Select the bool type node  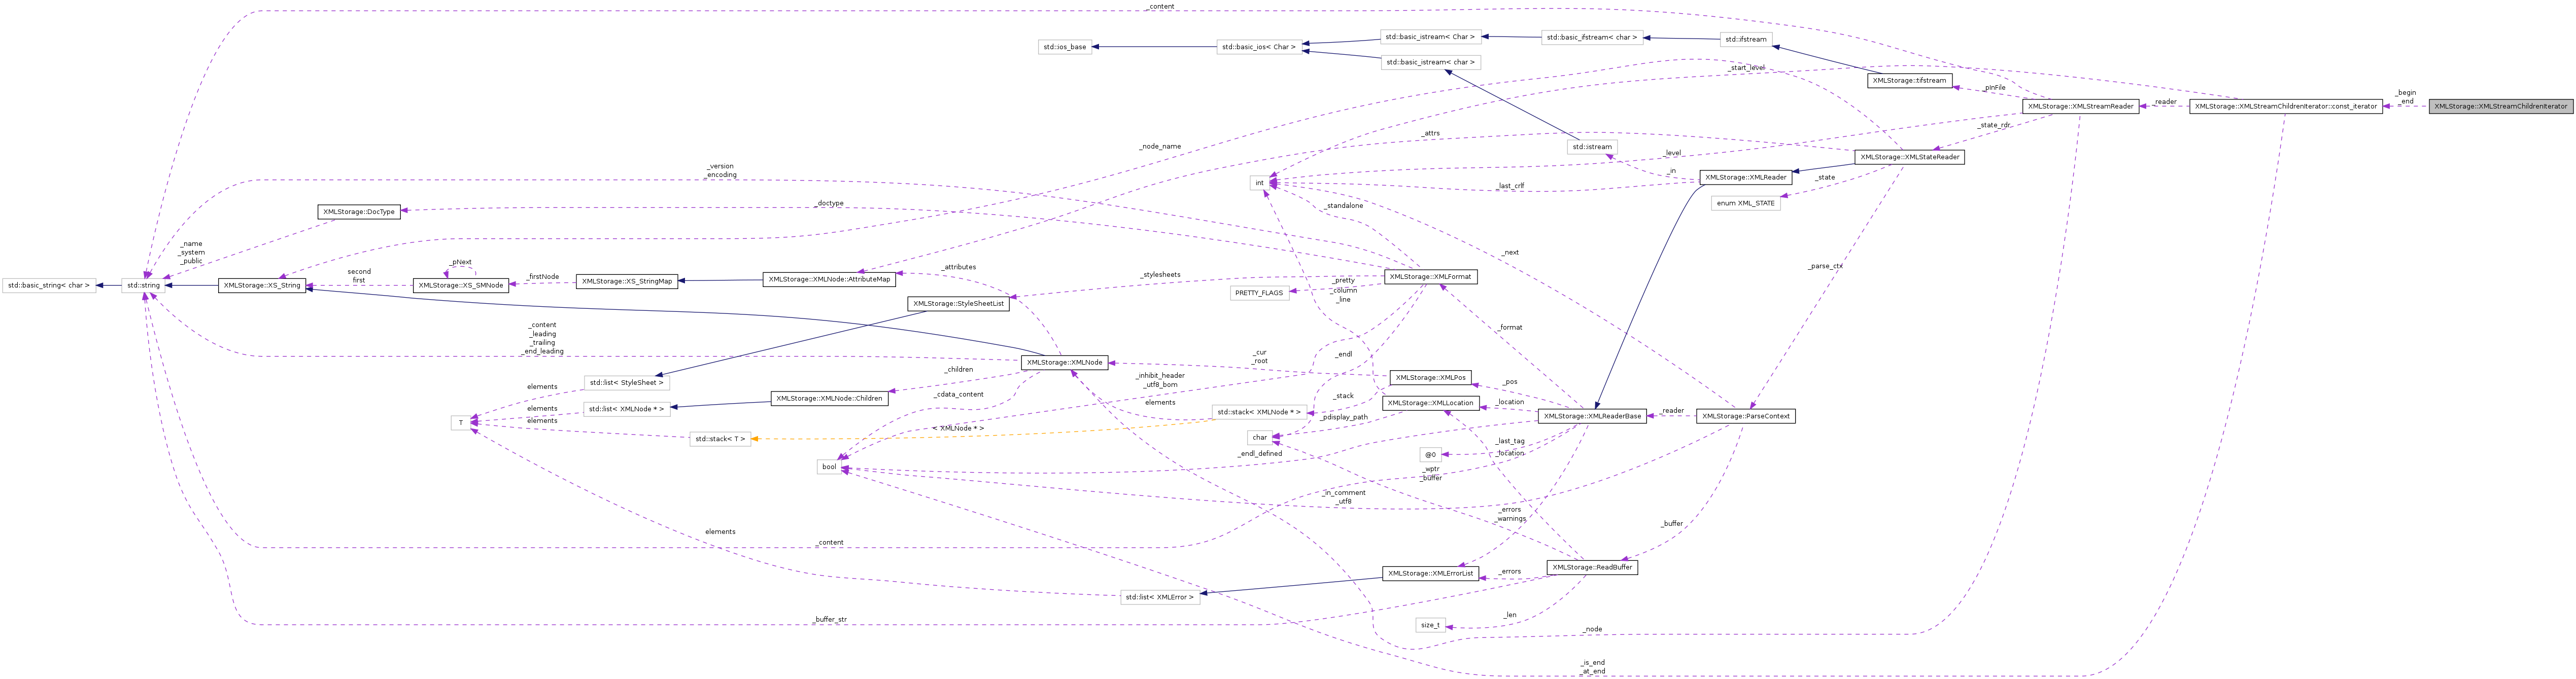coord(829,467)
